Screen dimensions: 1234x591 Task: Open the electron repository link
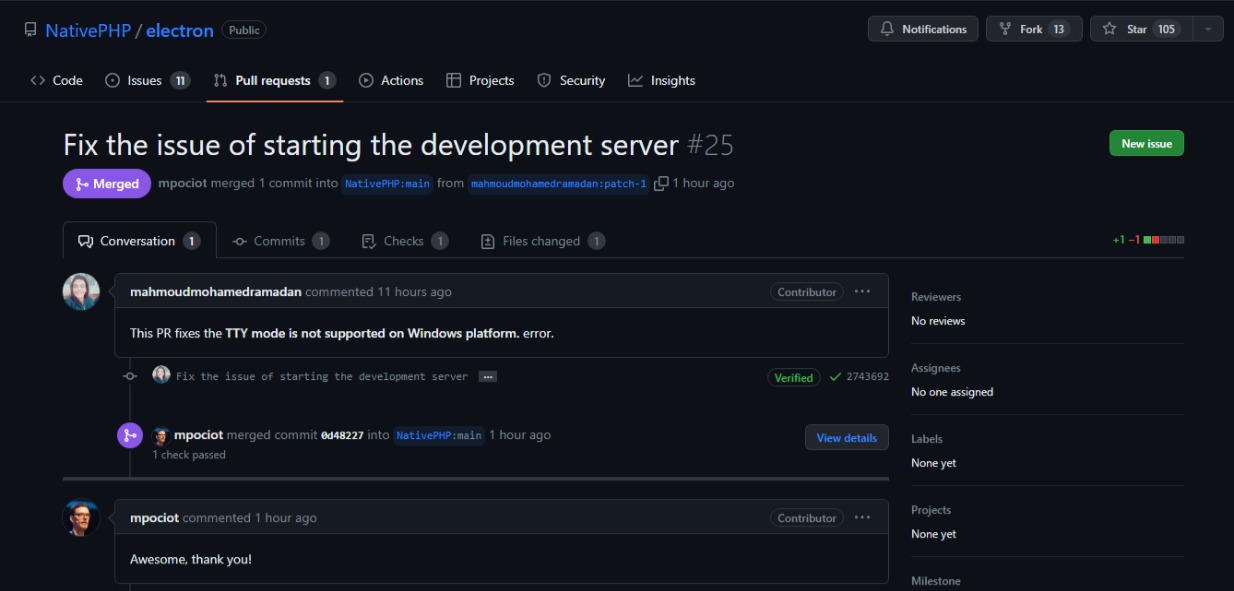(180, 30)
